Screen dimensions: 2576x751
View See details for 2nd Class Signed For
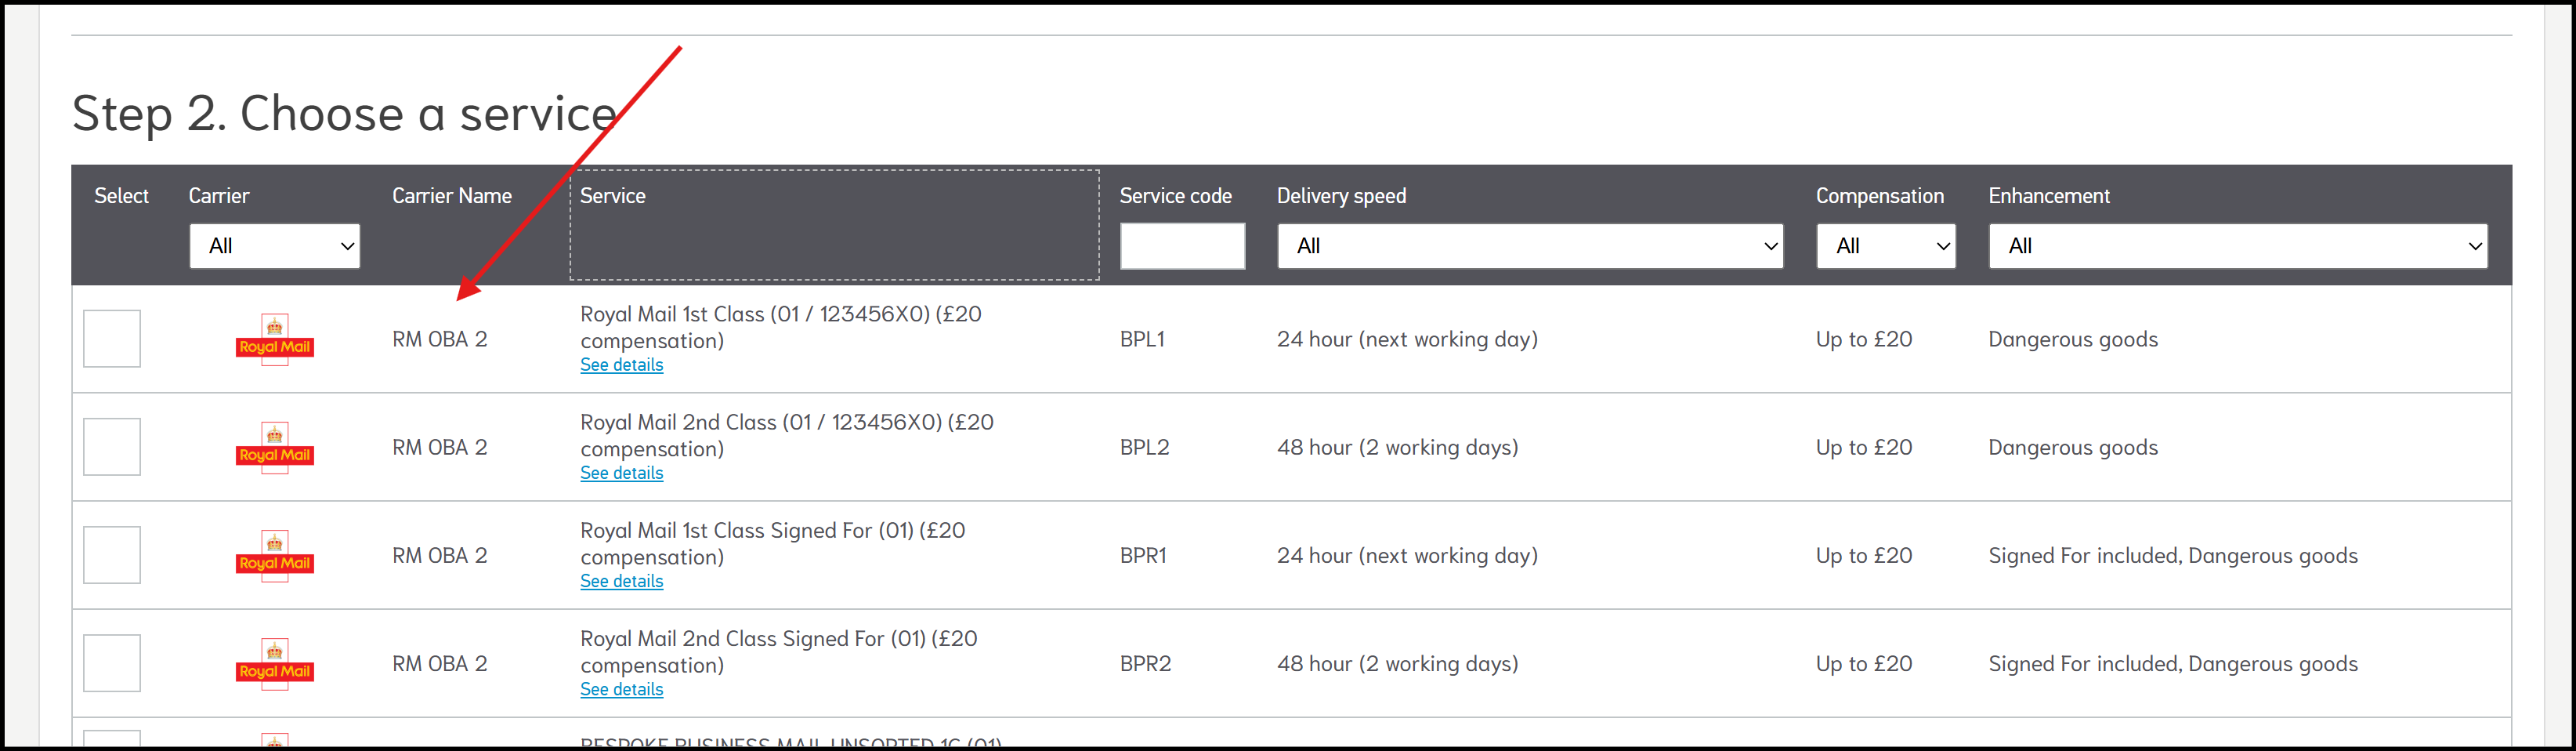click(622, 690)
